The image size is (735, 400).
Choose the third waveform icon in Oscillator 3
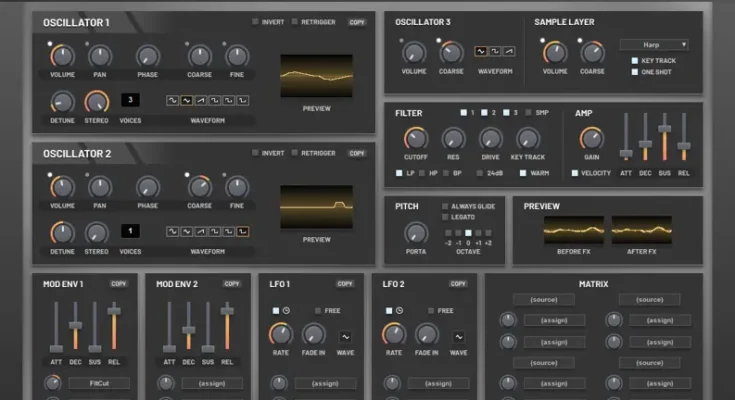click(509, 51)
